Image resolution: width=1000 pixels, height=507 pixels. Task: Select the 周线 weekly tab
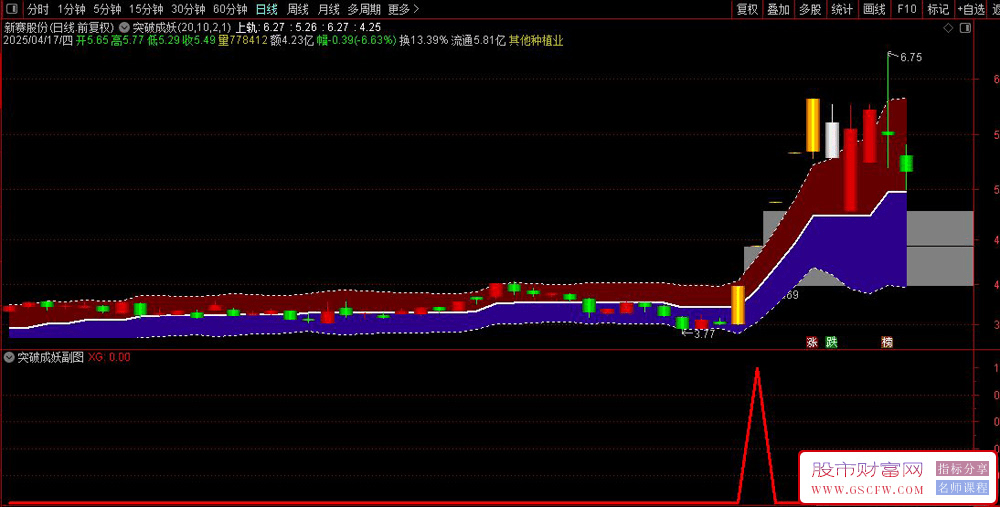(x=297, y=9)
